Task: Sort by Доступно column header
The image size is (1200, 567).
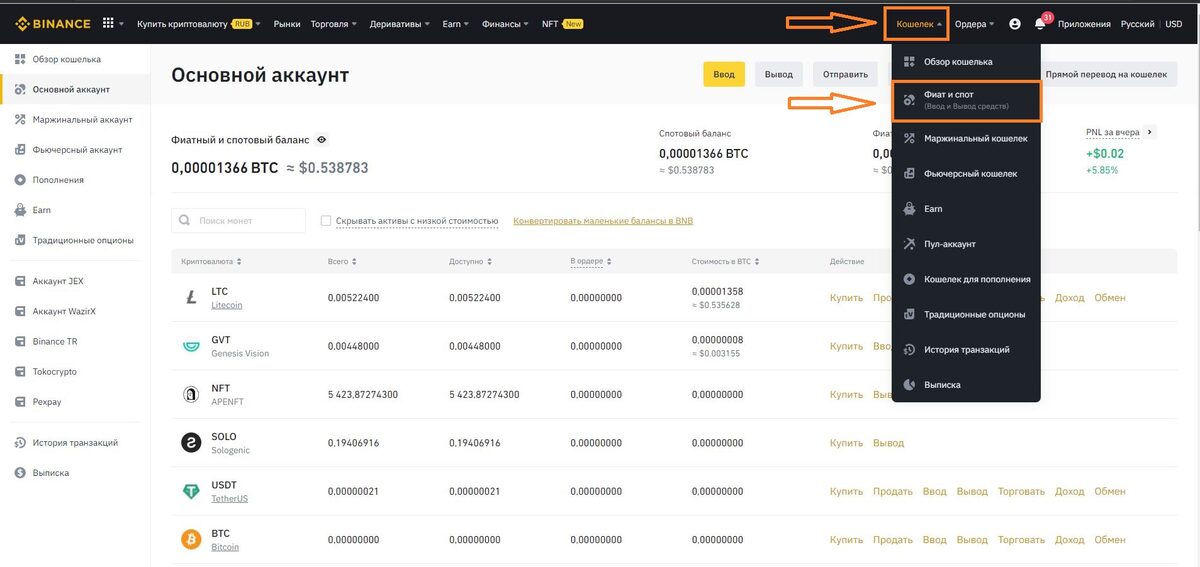Action: 473,261
